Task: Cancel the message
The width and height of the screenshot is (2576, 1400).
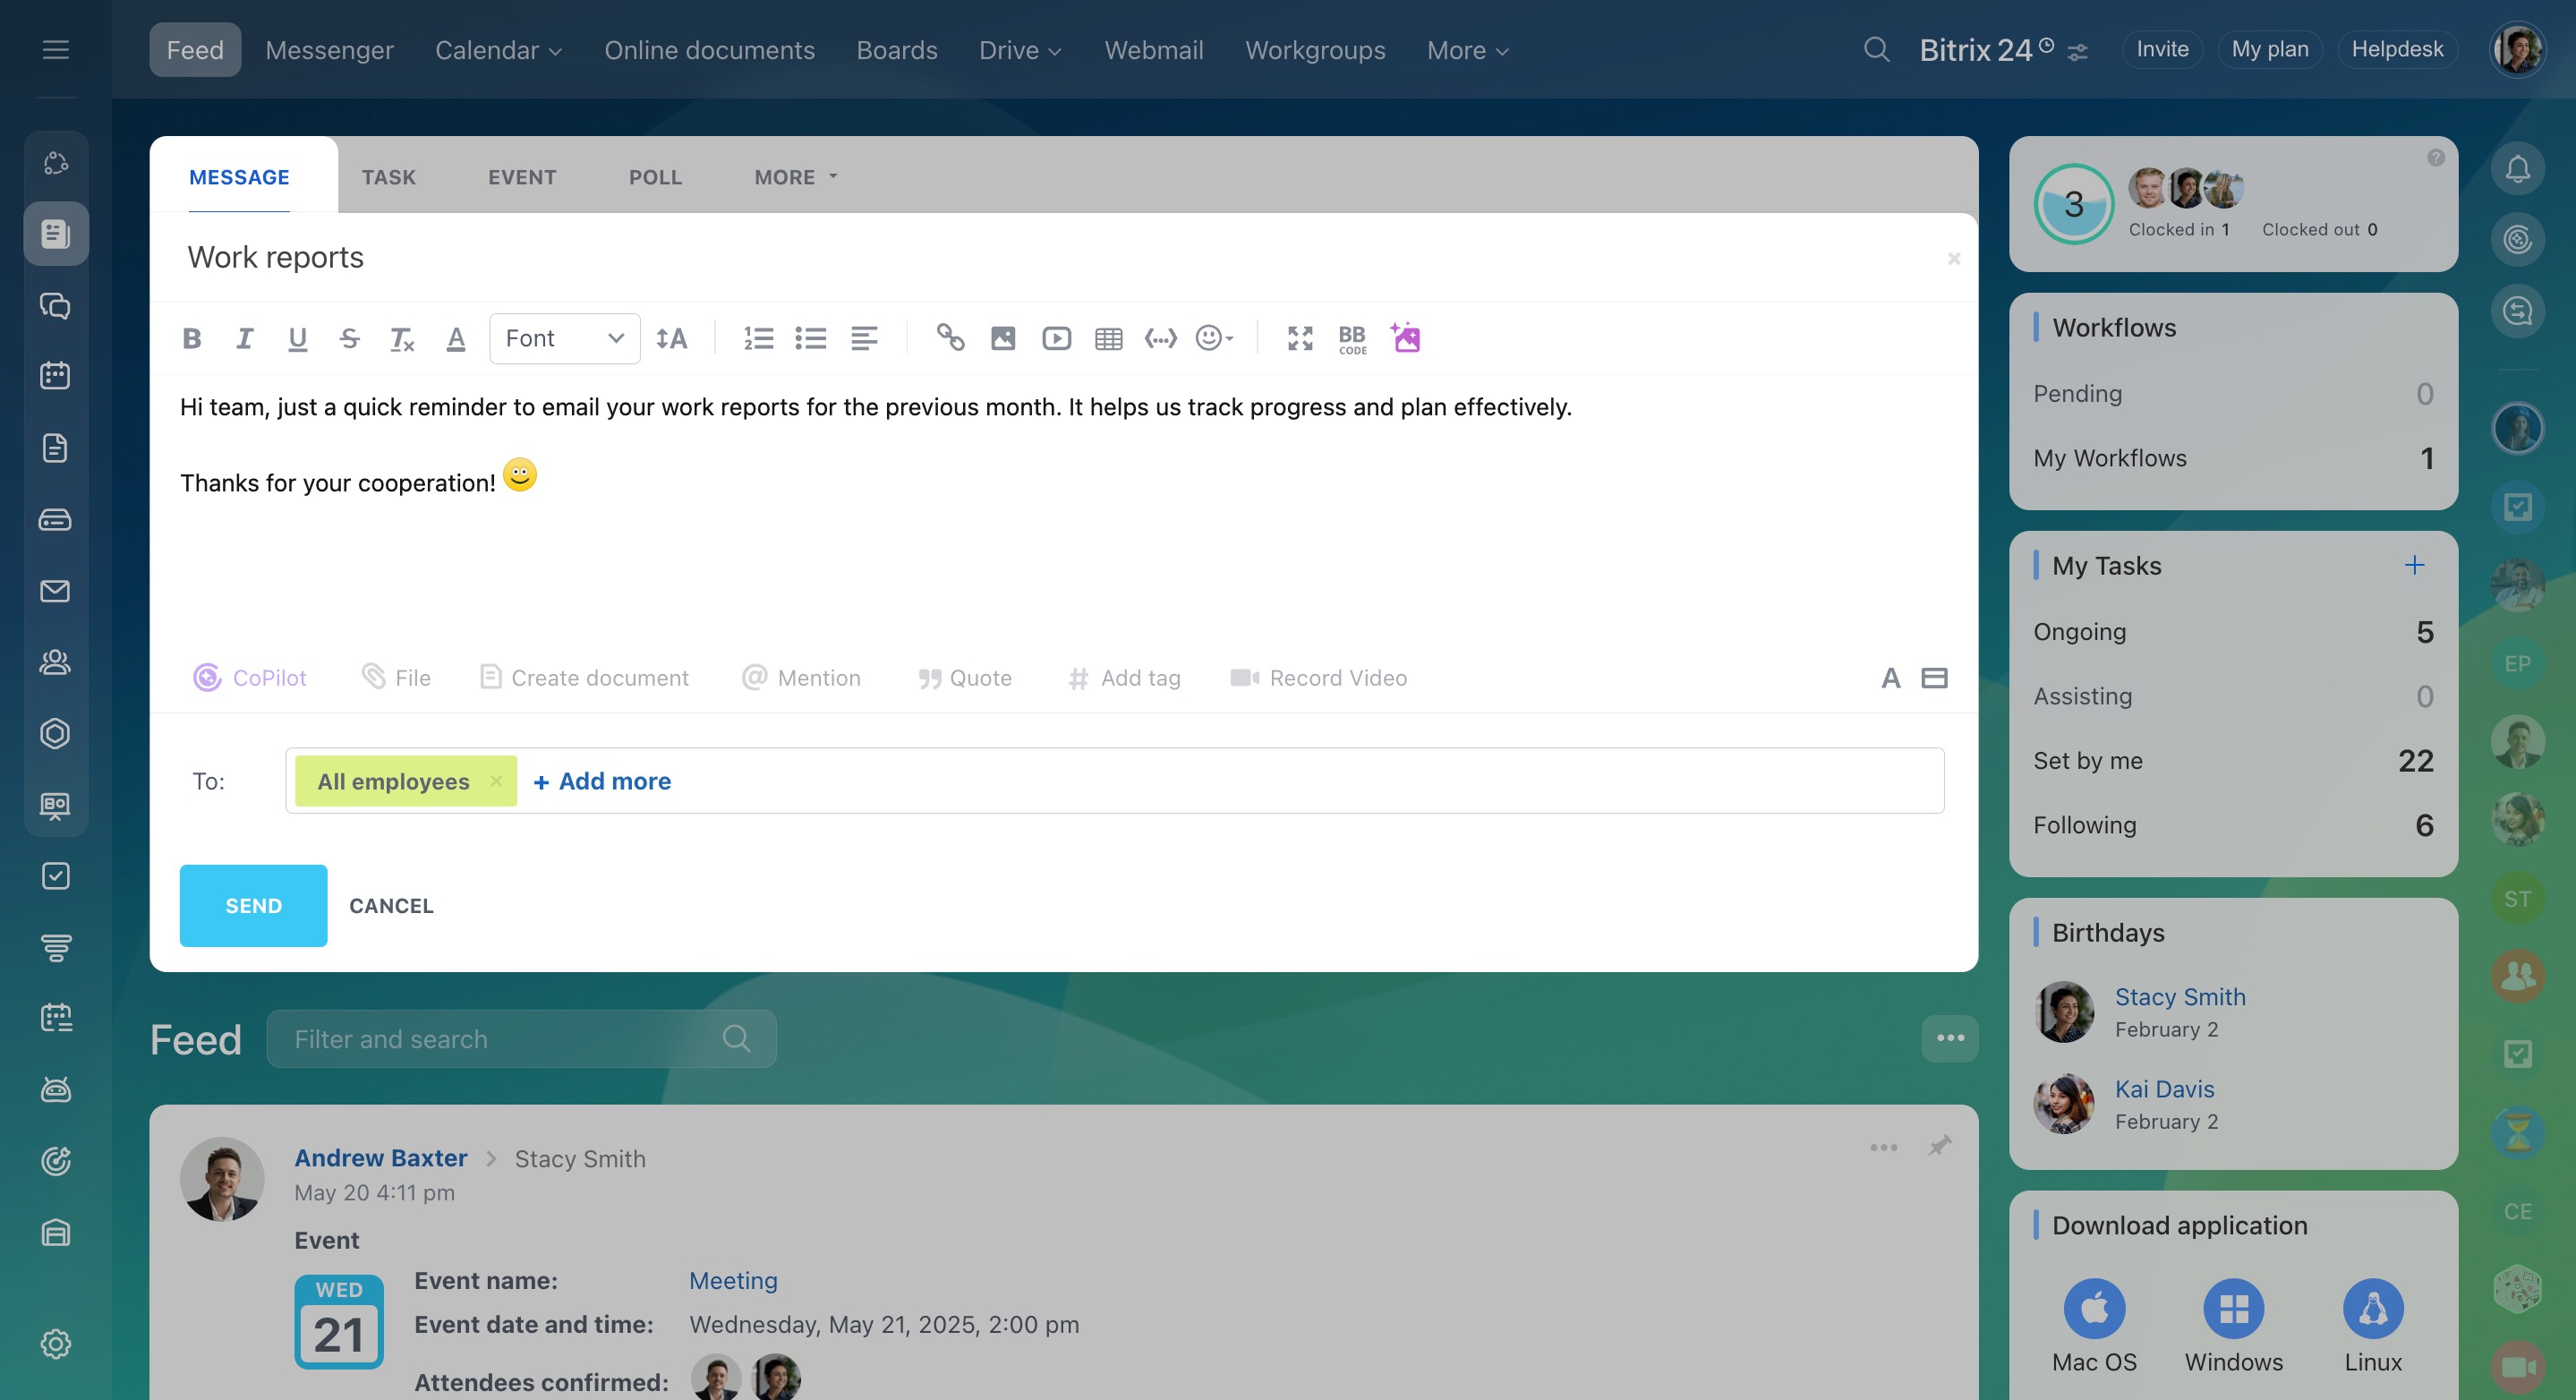Action: (391, 905)
